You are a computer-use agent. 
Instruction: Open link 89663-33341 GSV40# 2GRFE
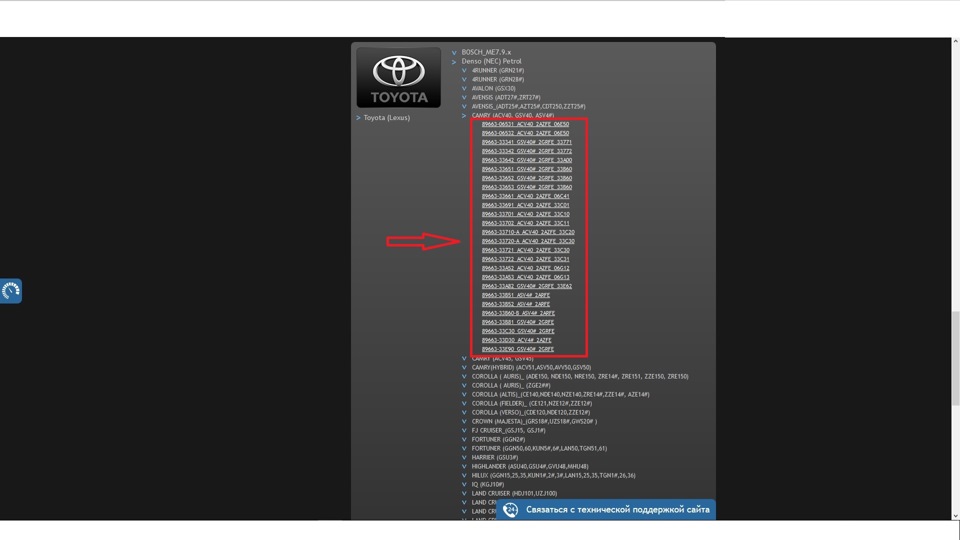(x=527, y=142)
